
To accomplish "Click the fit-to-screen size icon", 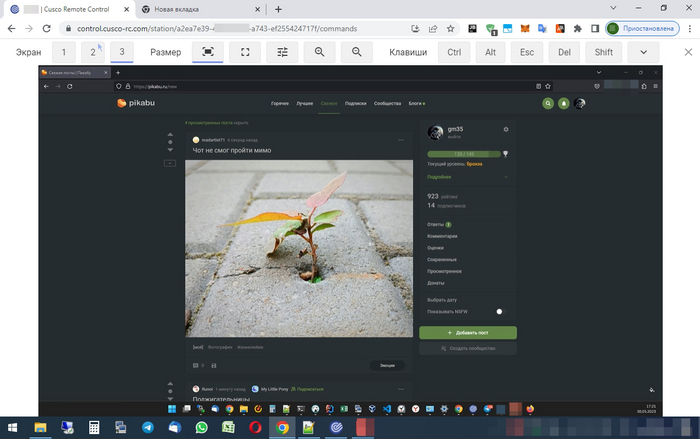I will 208,52.
